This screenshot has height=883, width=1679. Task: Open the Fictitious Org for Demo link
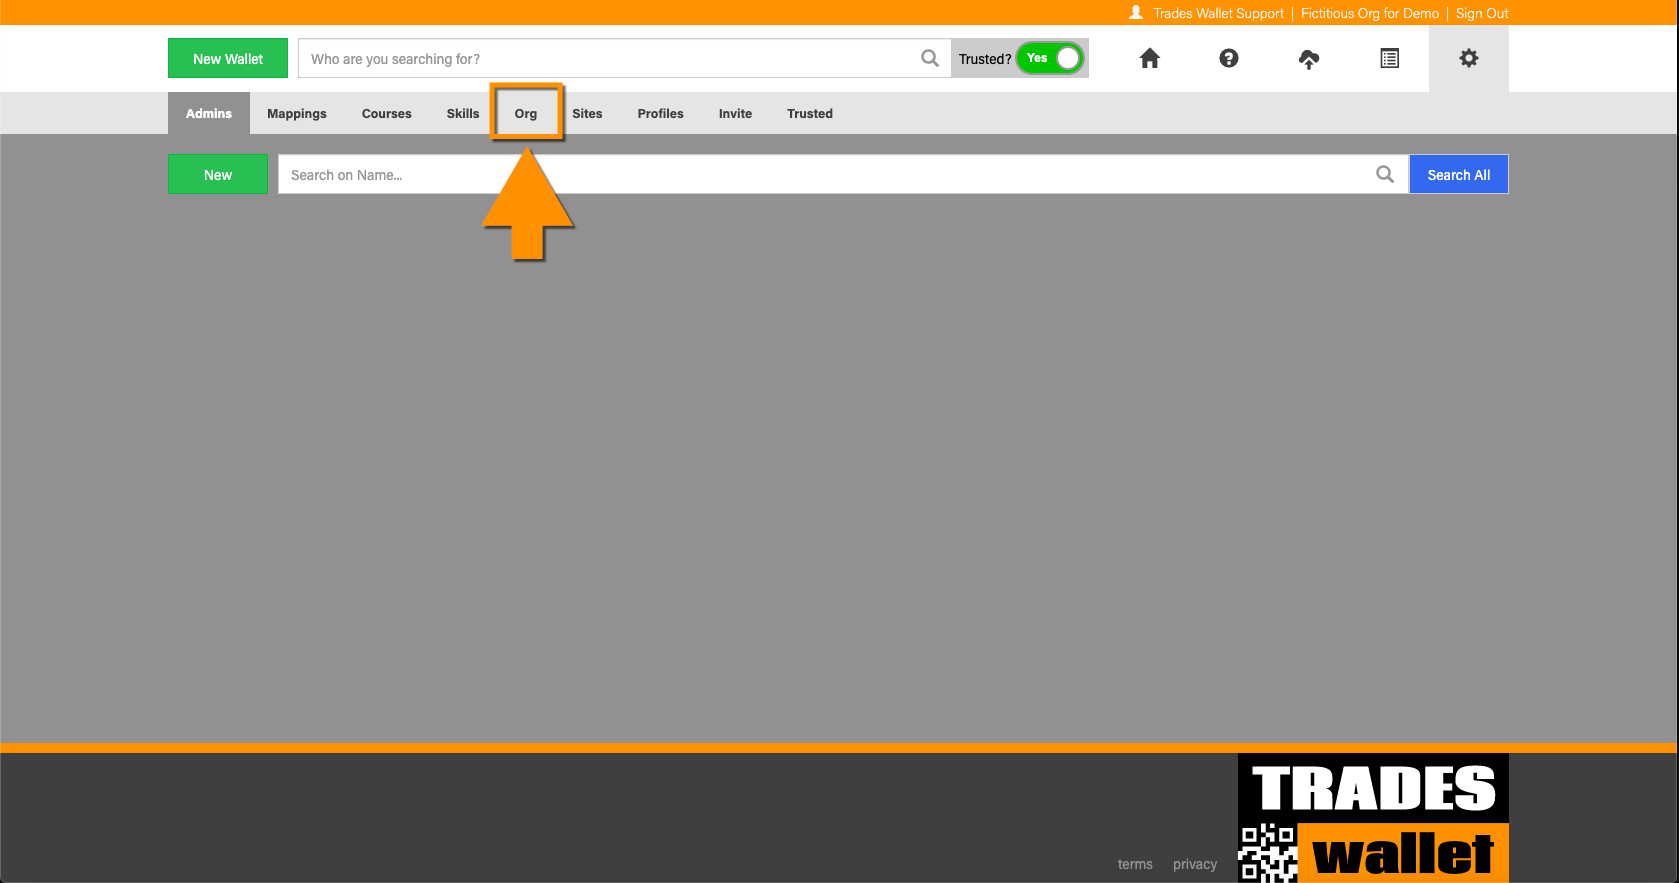pos(1369,13)
